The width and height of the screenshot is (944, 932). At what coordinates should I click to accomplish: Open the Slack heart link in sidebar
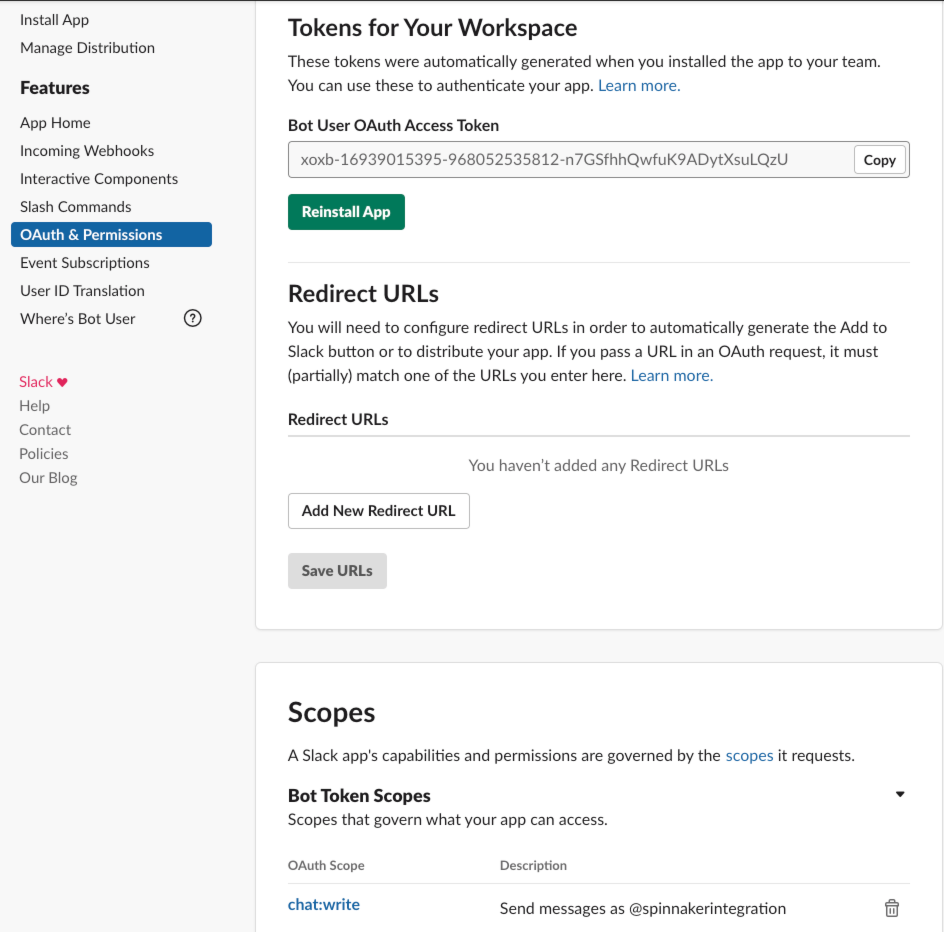pos(44,382)
